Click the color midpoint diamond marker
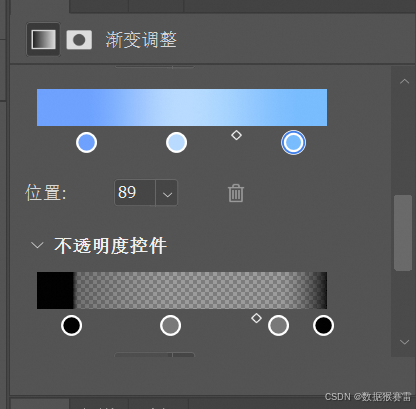Image resolution: width=416 pixels, height=409 pixels. (236, 135)
